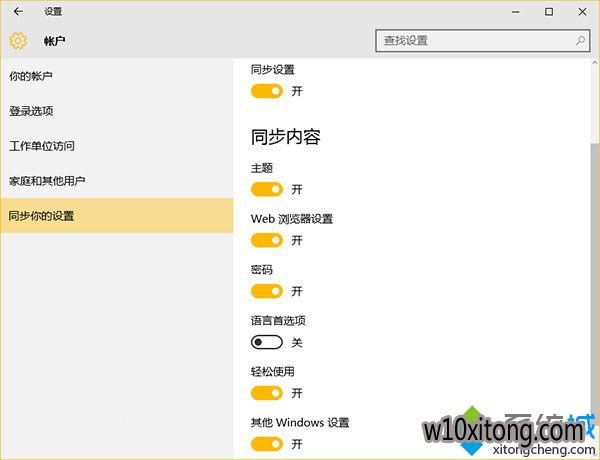The image size is (600, 460).
Task: Open 家庭和其他用户 section
Action: click(117, 181)
